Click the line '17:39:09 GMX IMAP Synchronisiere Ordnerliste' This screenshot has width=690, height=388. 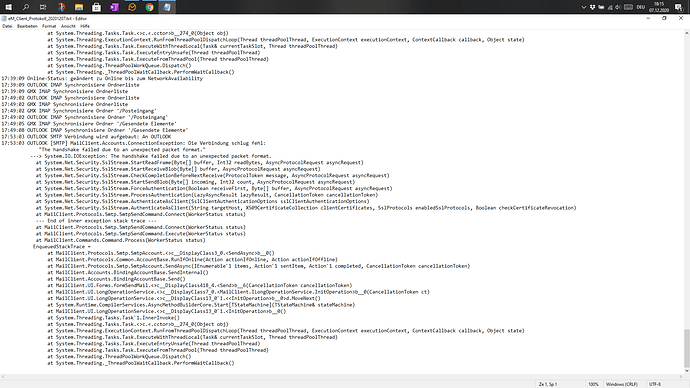pyautogui.click(x=65, y=92)
